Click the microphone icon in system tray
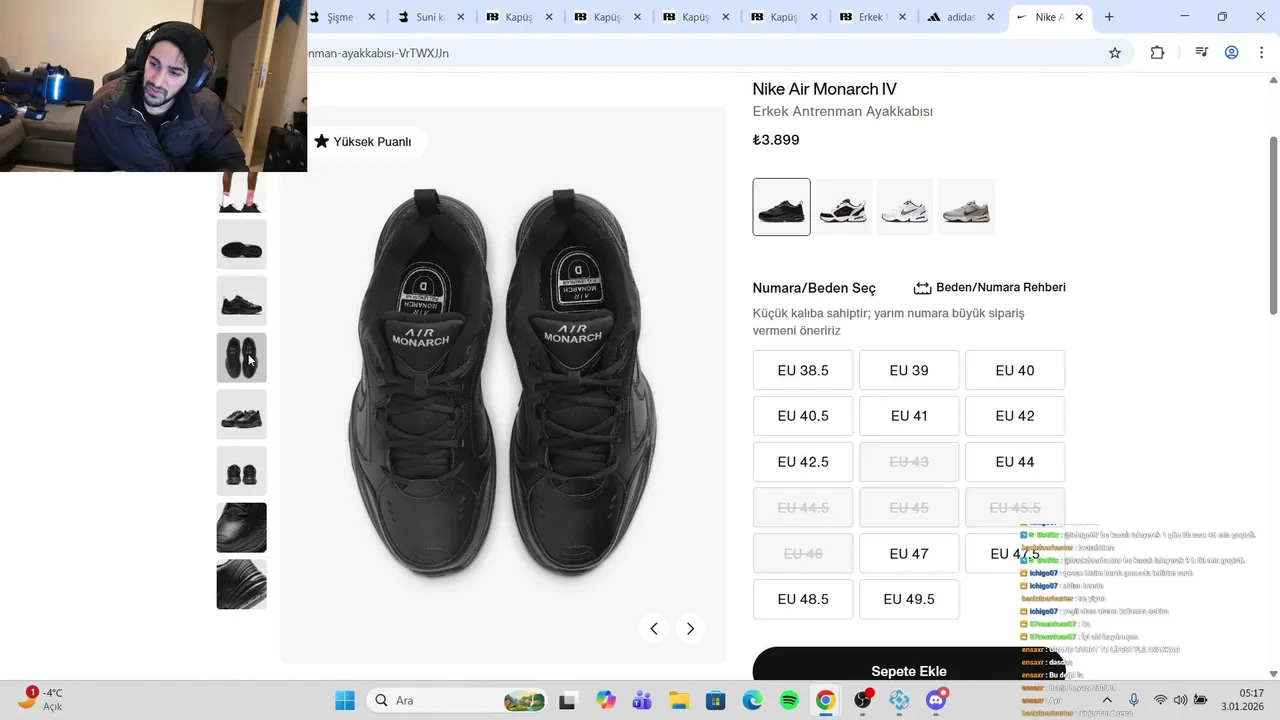1280x720 pixels. (x=1134, y=700)
